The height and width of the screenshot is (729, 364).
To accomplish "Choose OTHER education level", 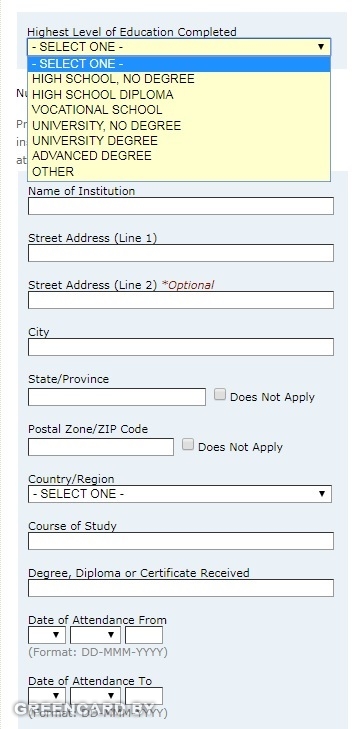I will click(179, 172).
